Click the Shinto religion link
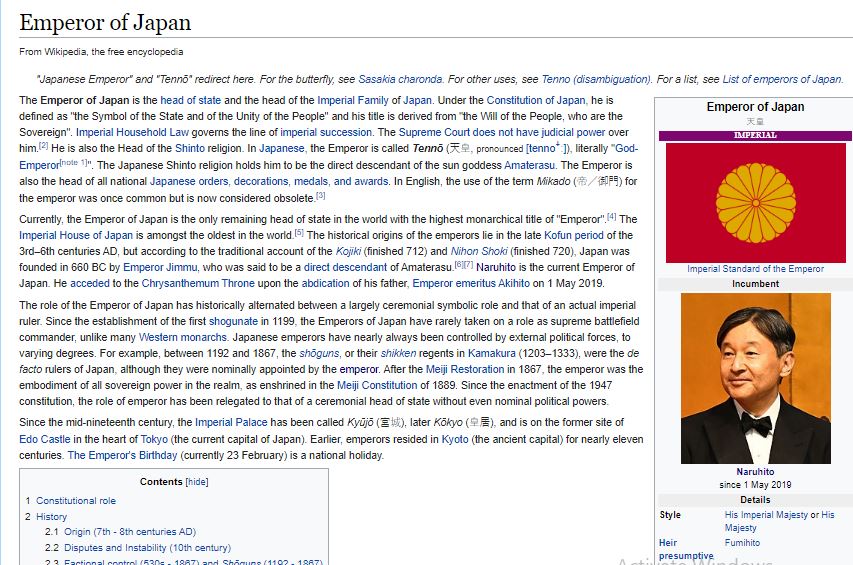The width and height of the screenshot is (853, 565). [x=190, y=148]
